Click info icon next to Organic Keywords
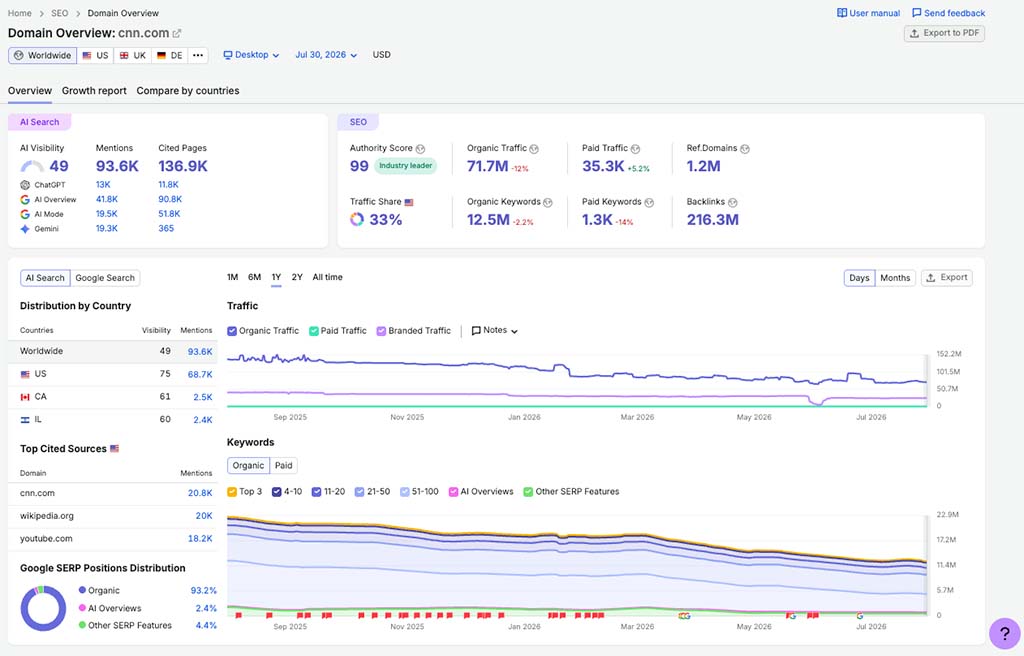Screen dimensions: 1024x656 (547, 203)
